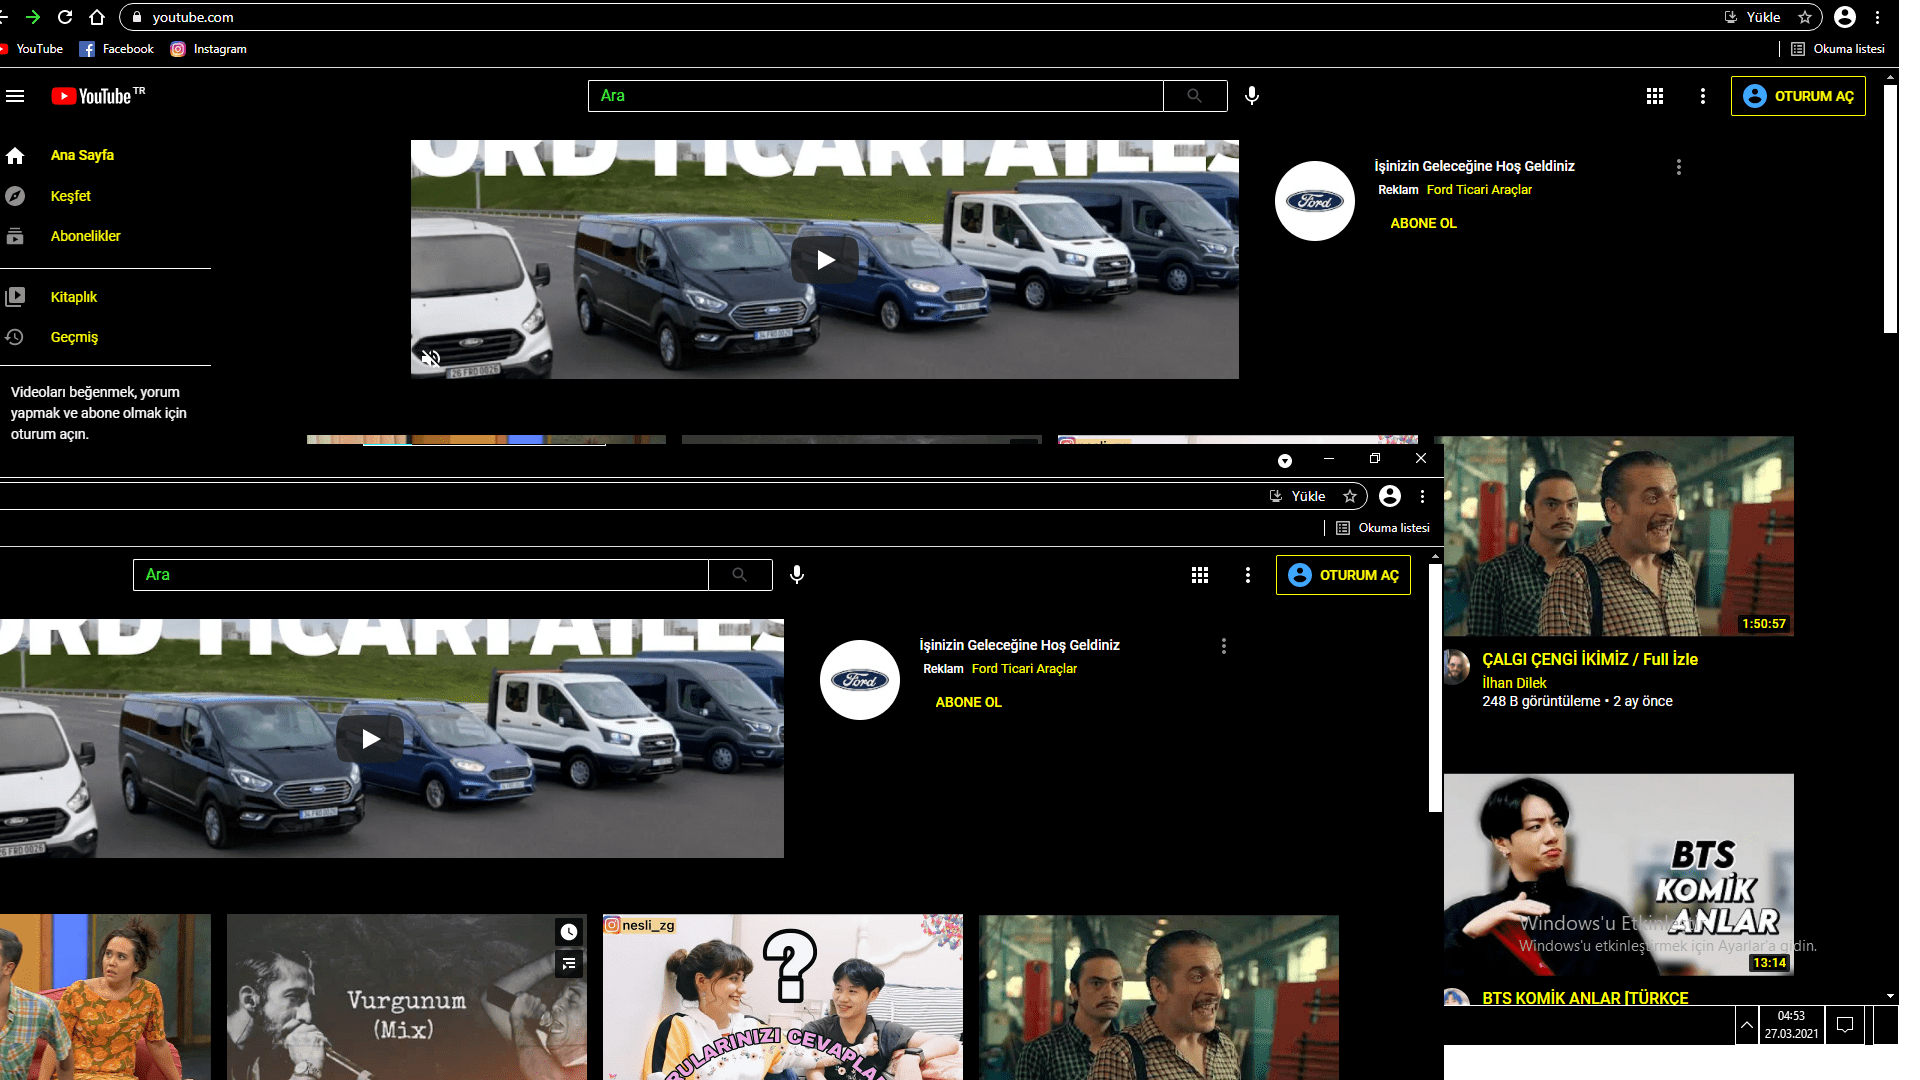This screenshot has height=1080, width=1920.
Task: Open Ford Ticari Araçlar link in back window
Action: point(1479,190)
